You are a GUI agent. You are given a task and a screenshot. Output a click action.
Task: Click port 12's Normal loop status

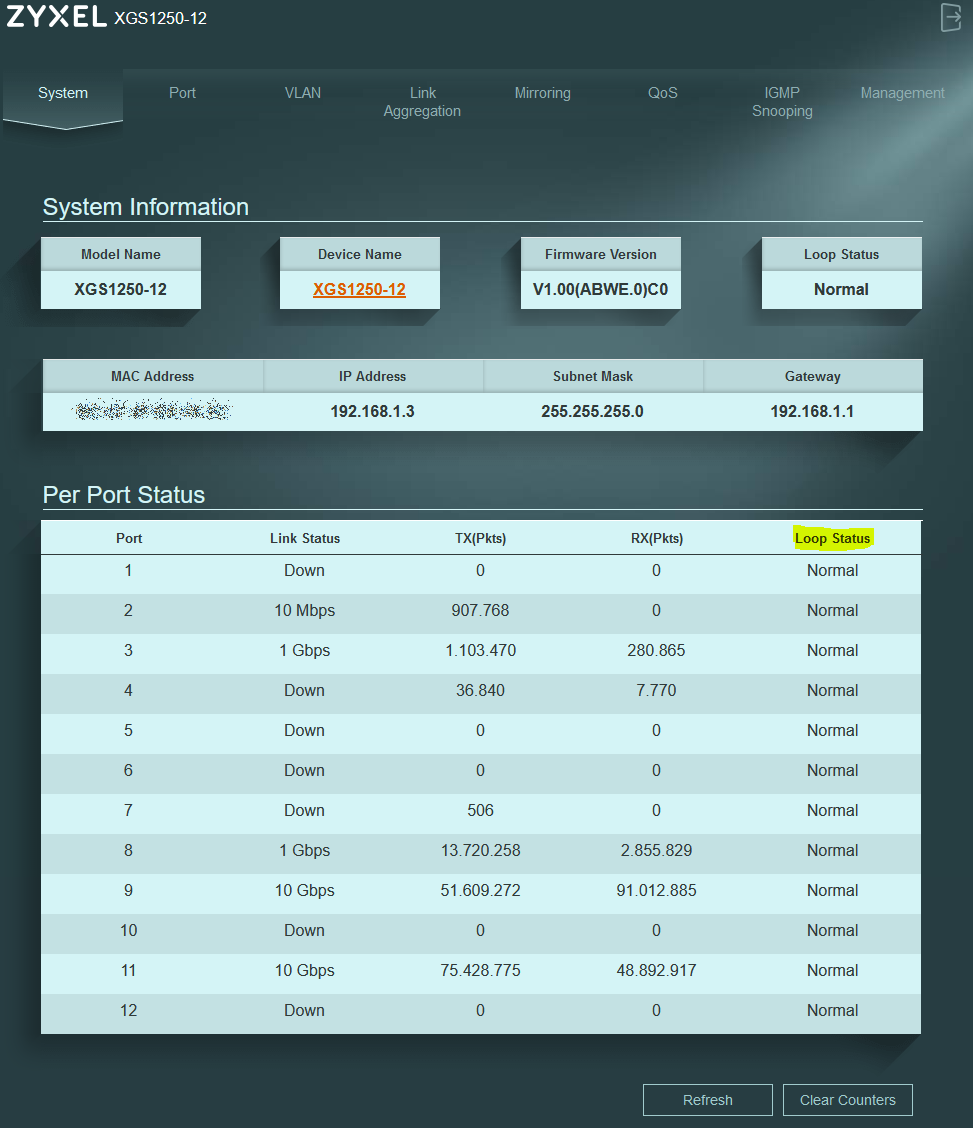pos(833,1011)
